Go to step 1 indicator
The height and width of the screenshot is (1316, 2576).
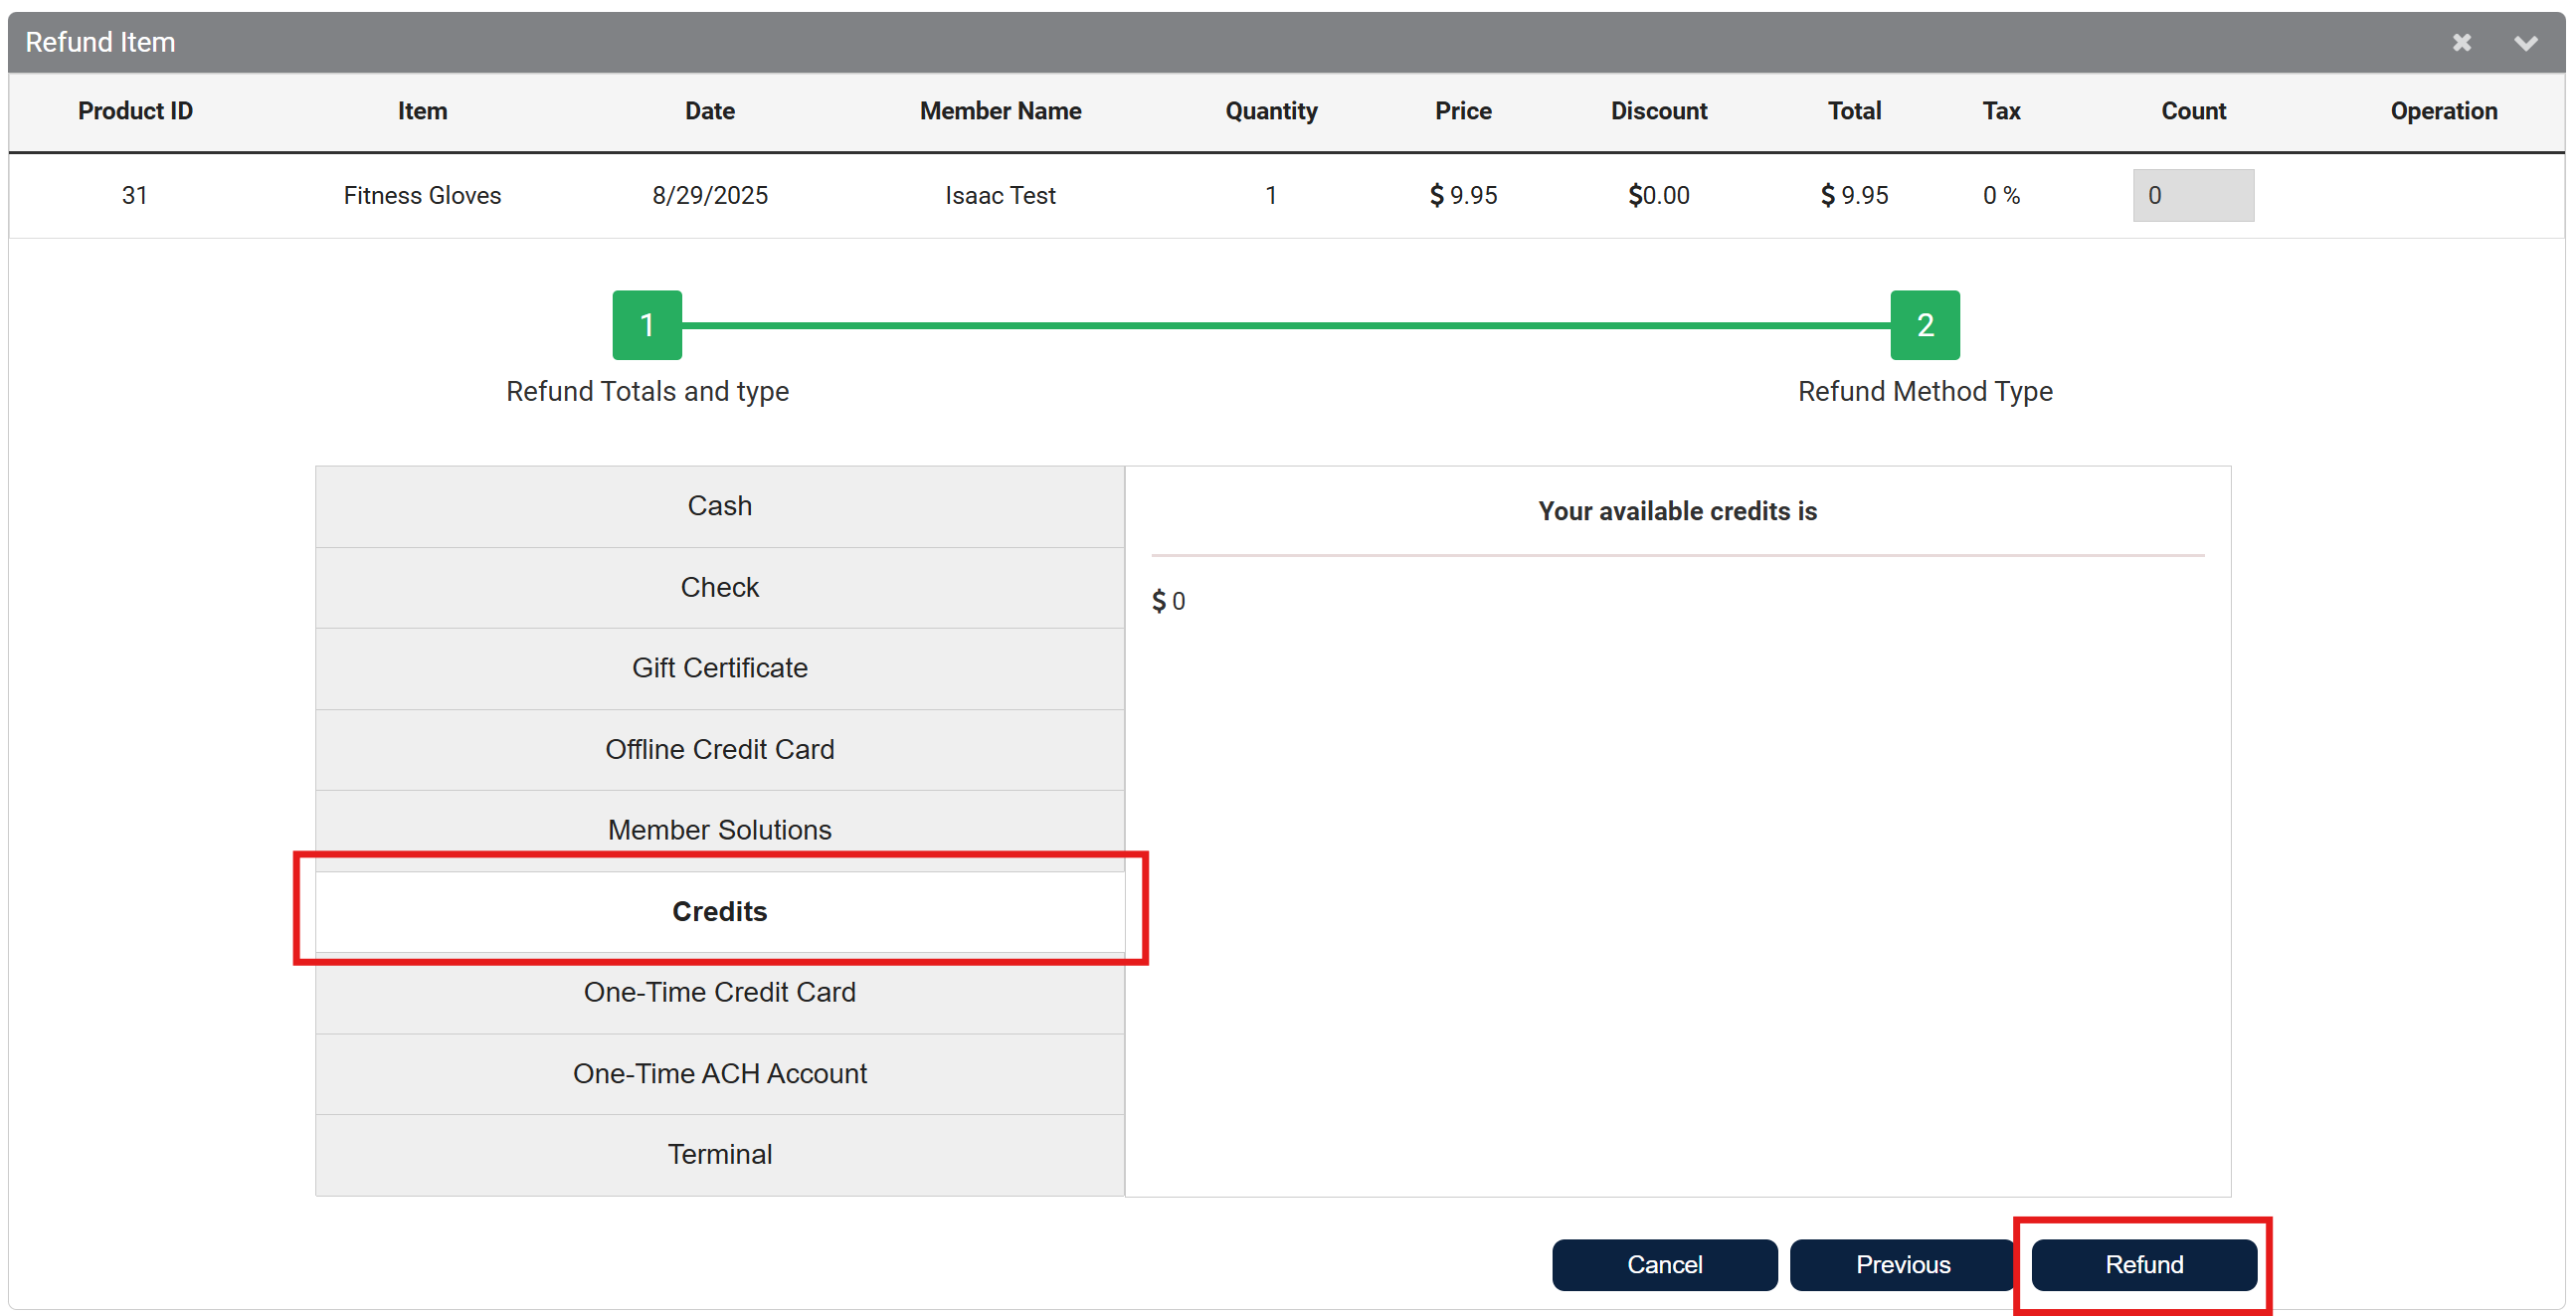click(647, 325)
